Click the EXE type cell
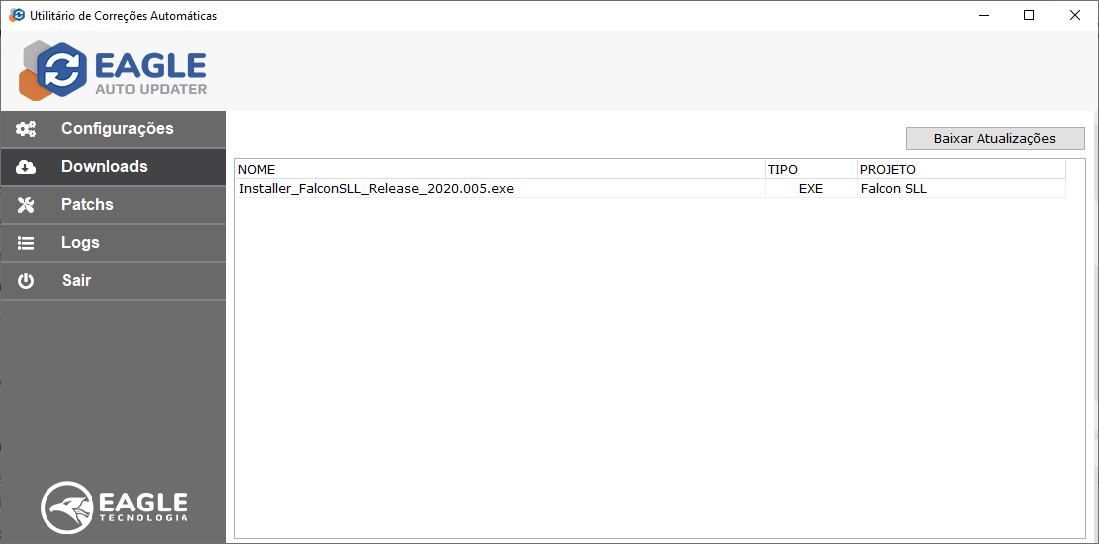The width and height of the screenshot is (1099, 544). pos(811,189)
